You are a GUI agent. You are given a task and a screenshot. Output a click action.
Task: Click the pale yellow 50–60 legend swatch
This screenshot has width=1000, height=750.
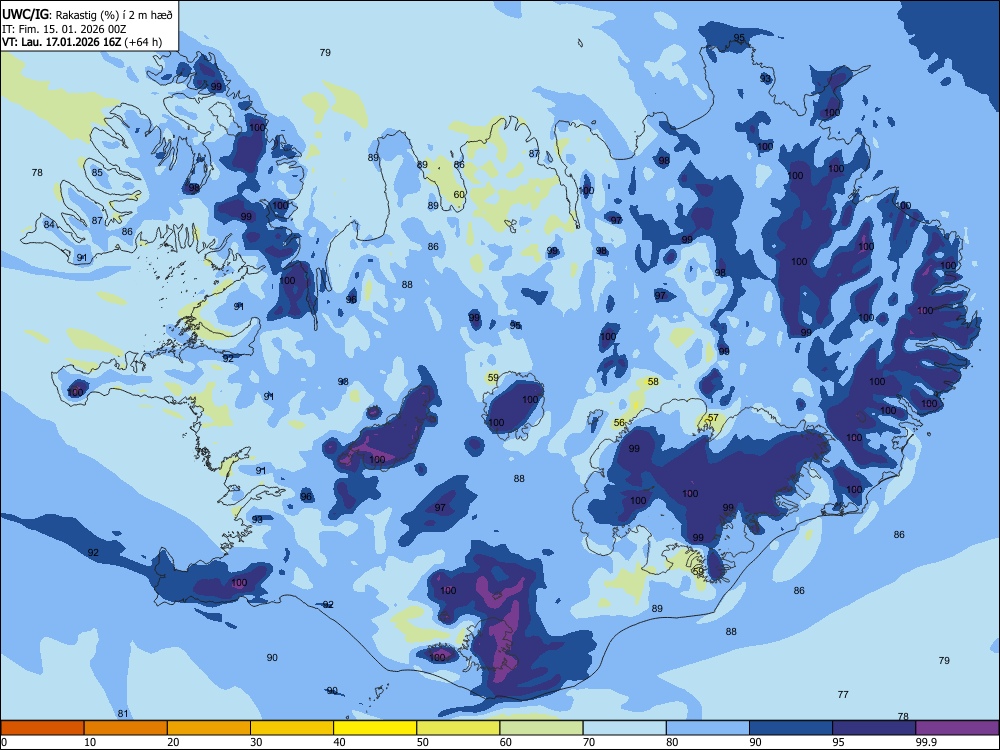click(x=458, y=728)
